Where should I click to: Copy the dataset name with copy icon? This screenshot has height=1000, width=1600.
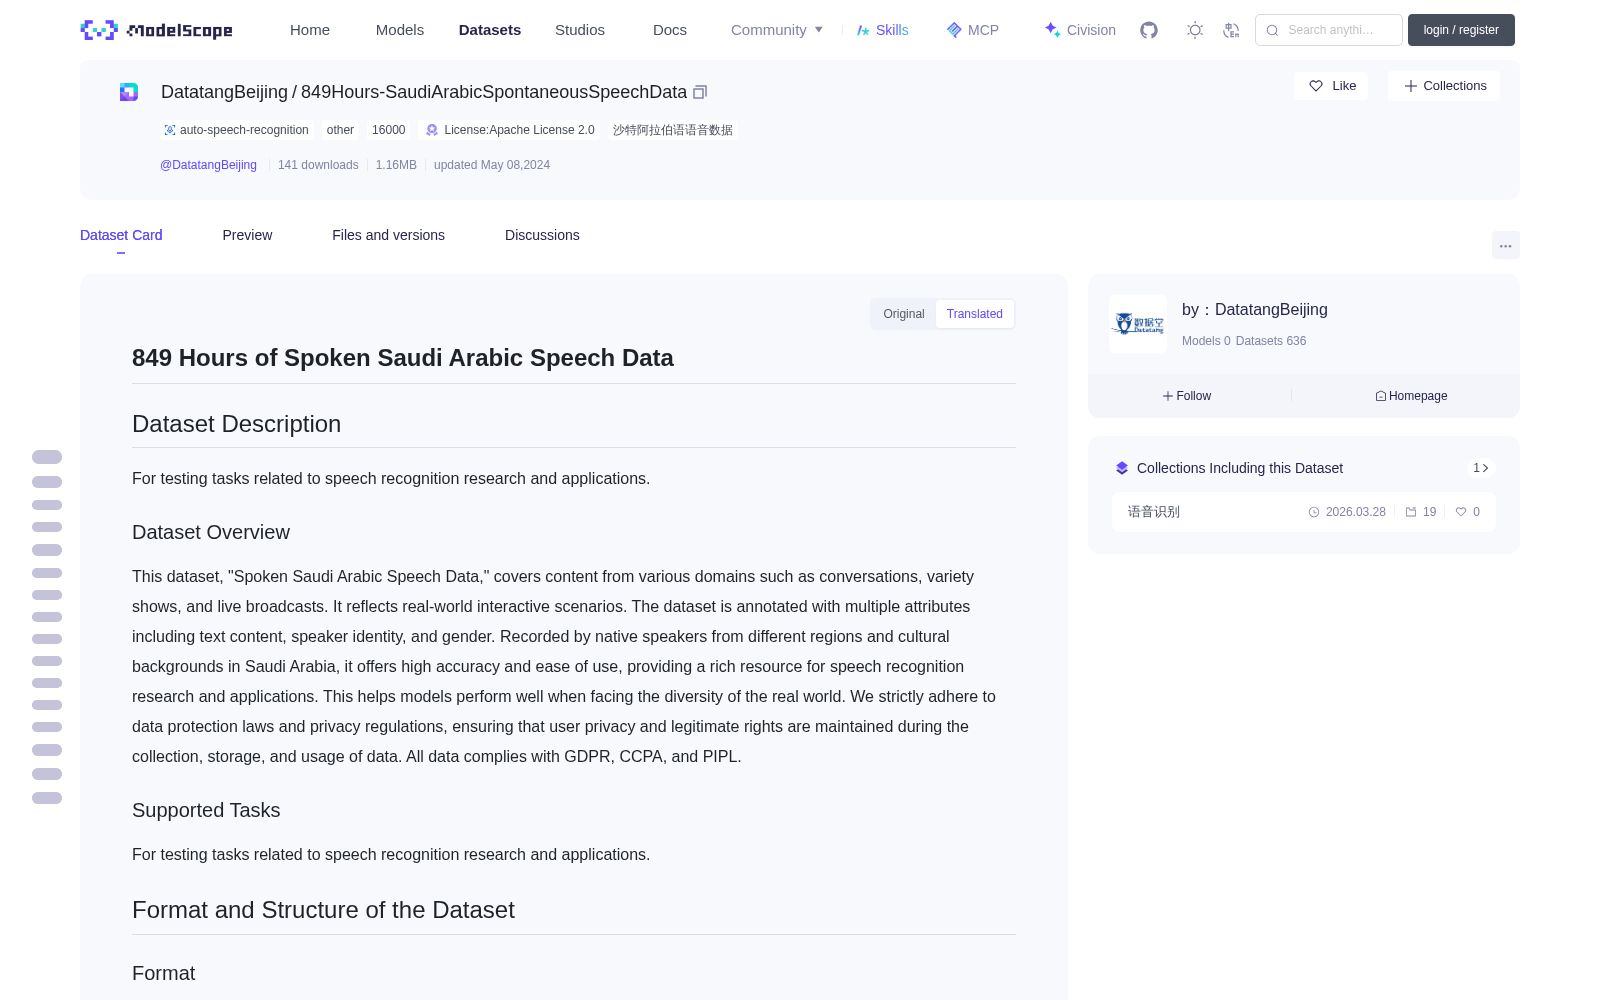coord(700,92)
